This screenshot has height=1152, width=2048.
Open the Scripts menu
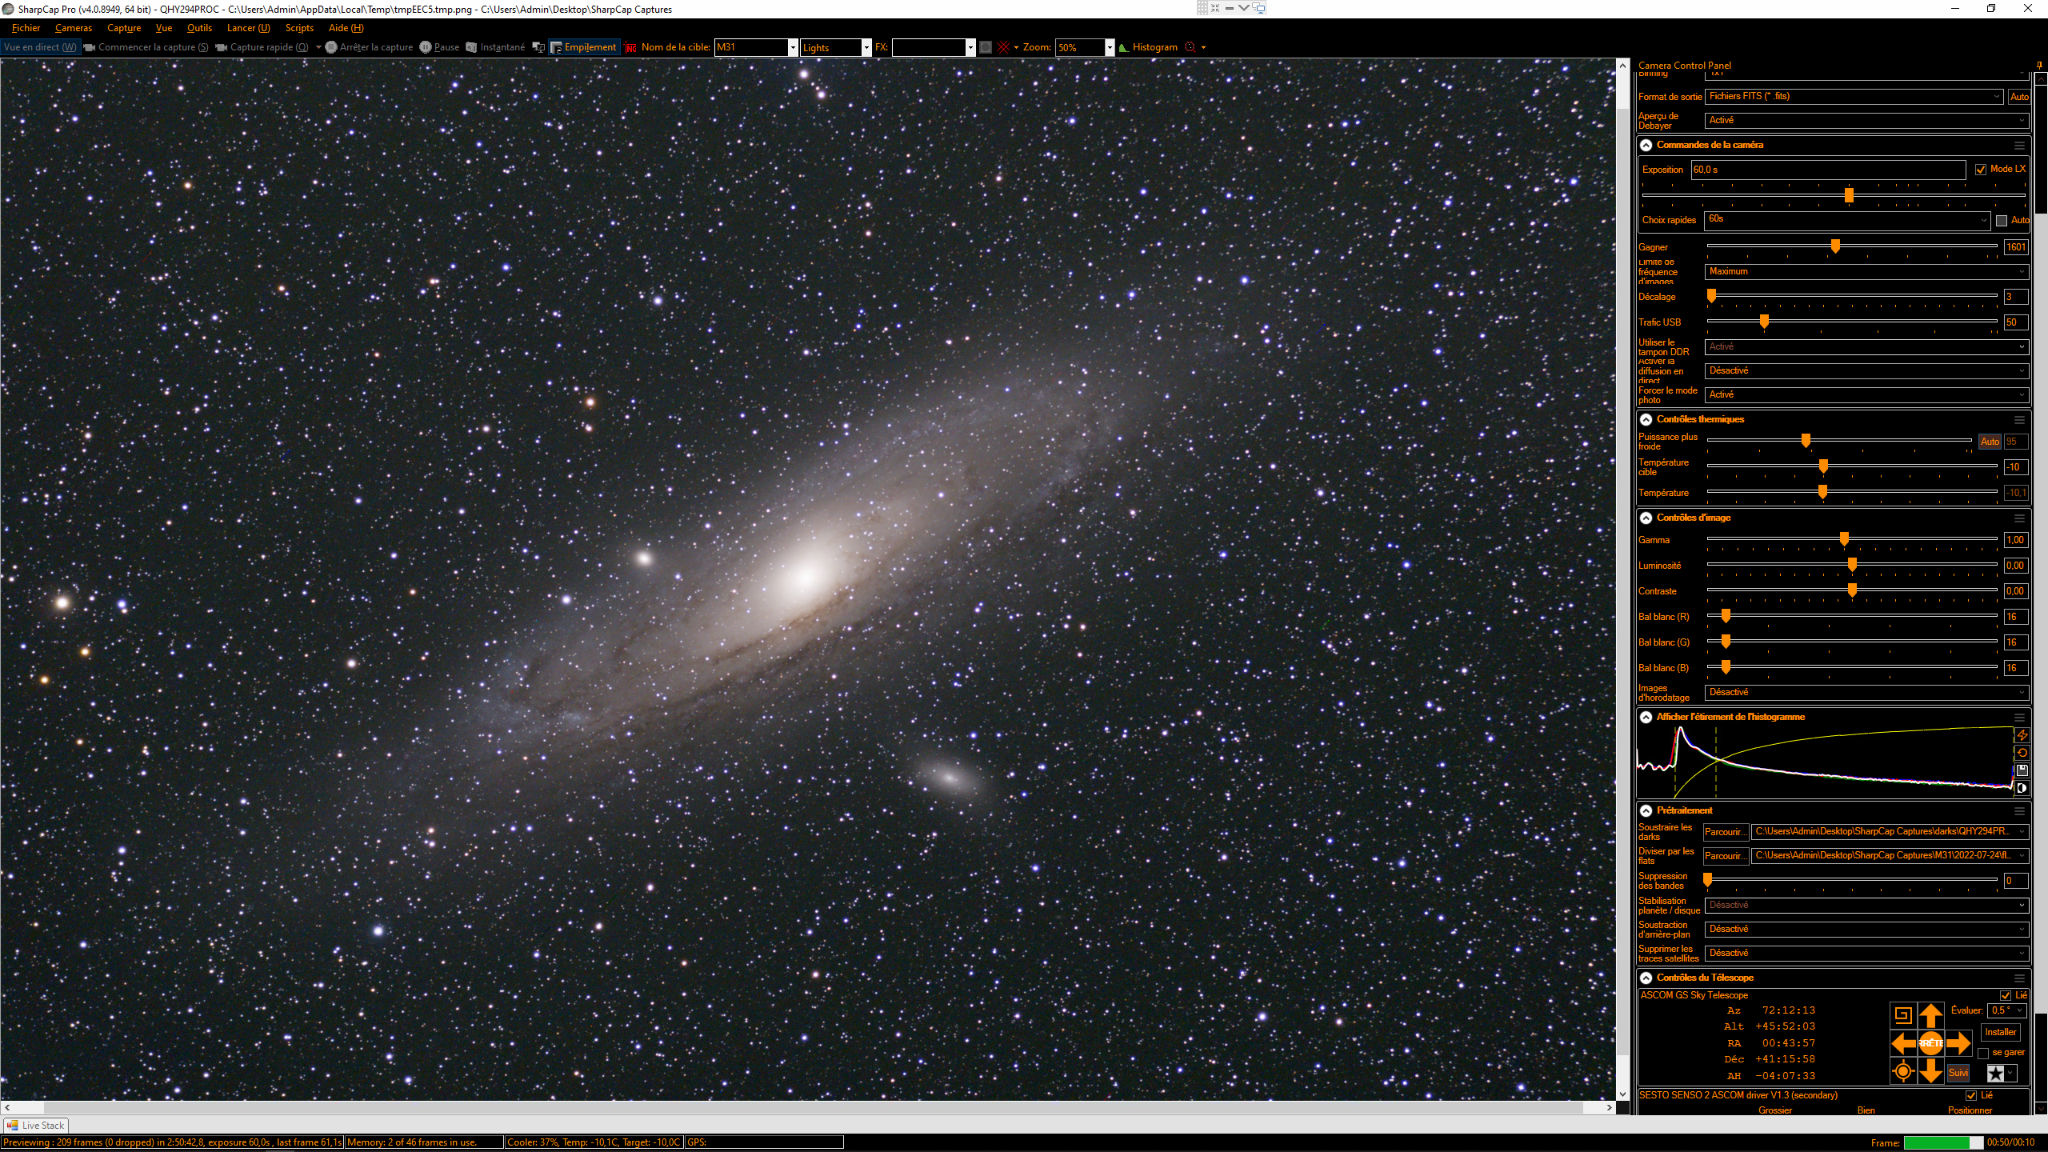click(299, 28)
